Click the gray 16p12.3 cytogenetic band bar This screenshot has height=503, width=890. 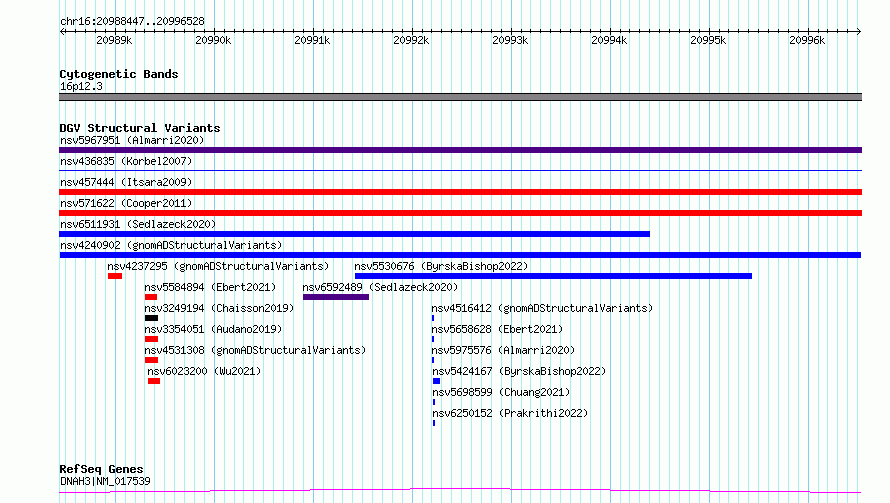[x=460, y=97]
